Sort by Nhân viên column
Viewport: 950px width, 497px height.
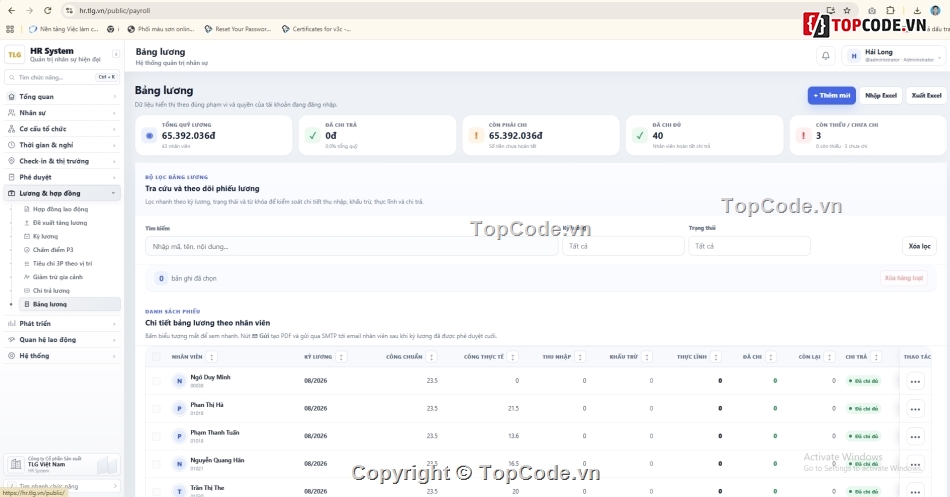(211, 357)
